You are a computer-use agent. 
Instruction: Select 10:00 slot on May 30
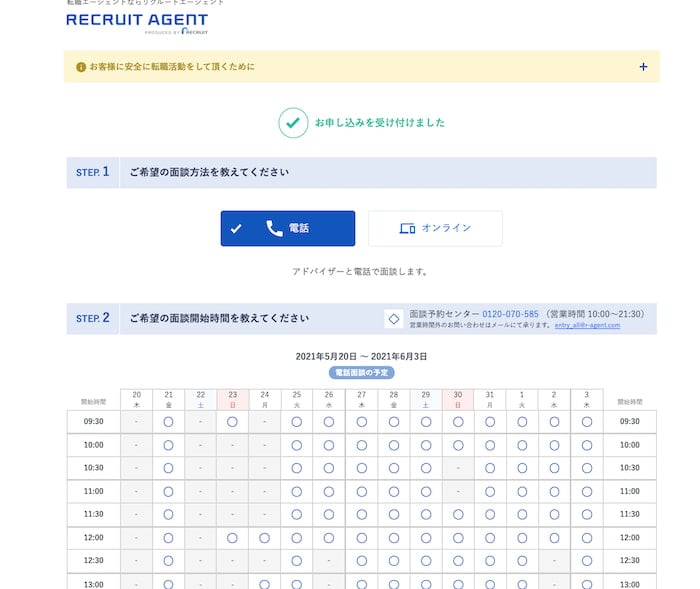tap(458, 445)
